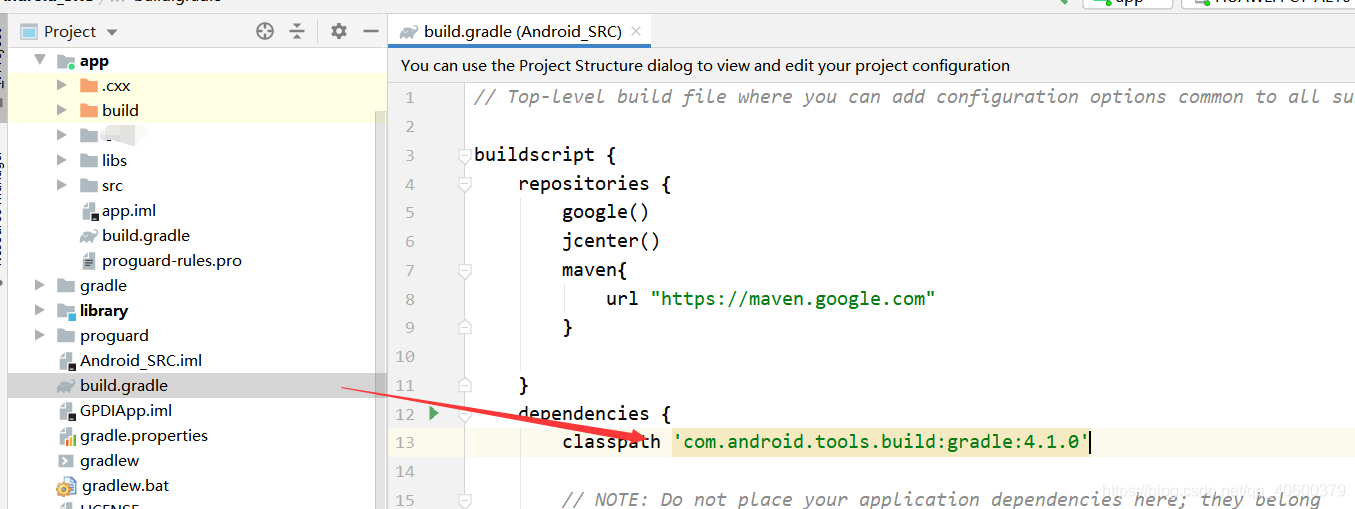Click the app module folder icon
This screenshot has height=509, width=1355.
(66, 61)
